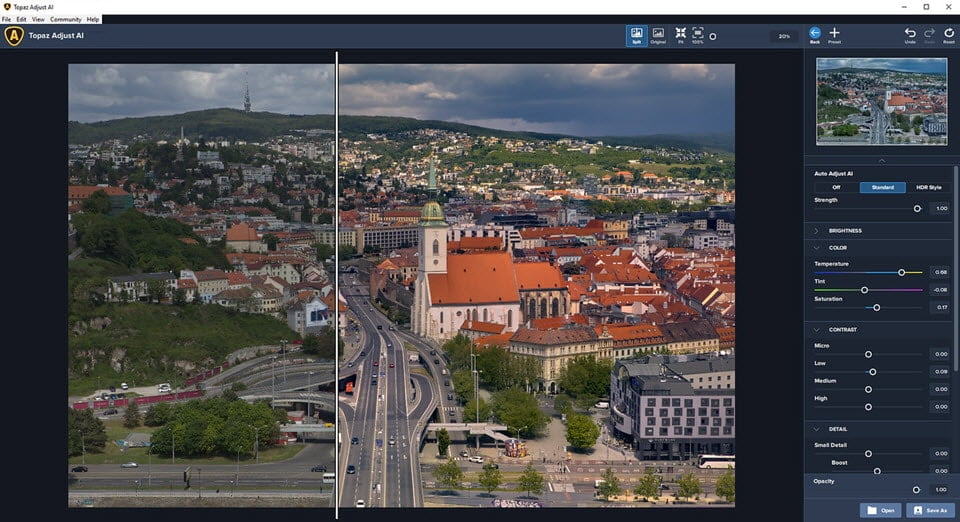Image resolution: width=960 pixels, height=522 pixels.
Task: Click the Save As button
Action: (930, 510)
